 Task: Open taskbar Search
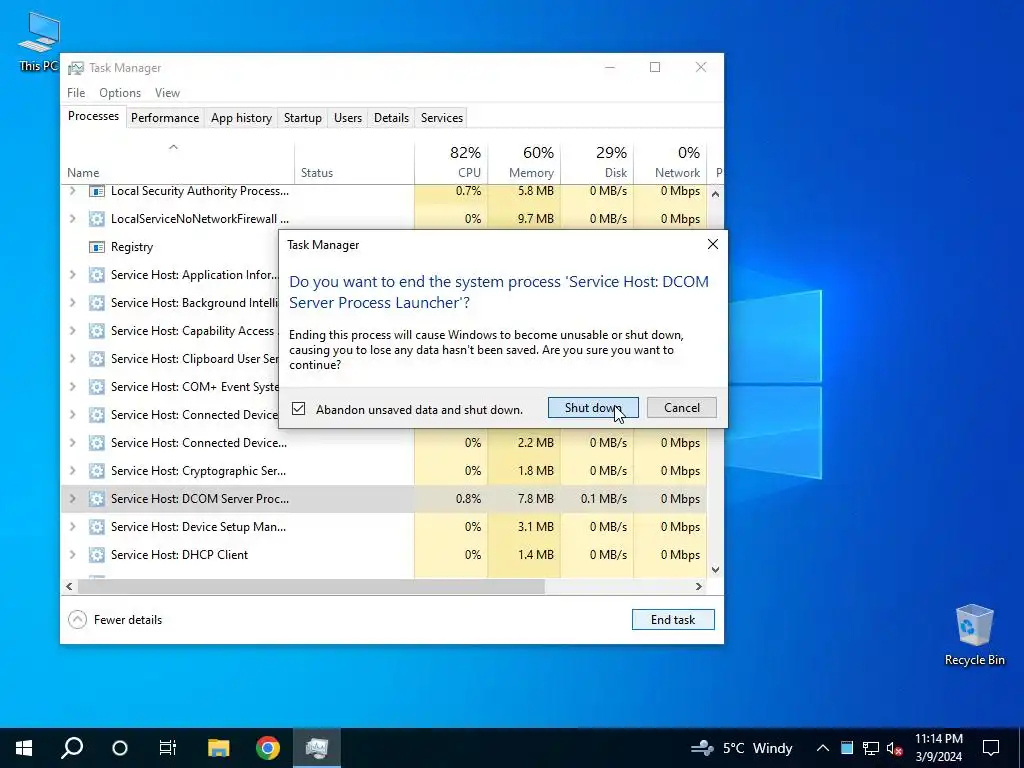point(72,748)
